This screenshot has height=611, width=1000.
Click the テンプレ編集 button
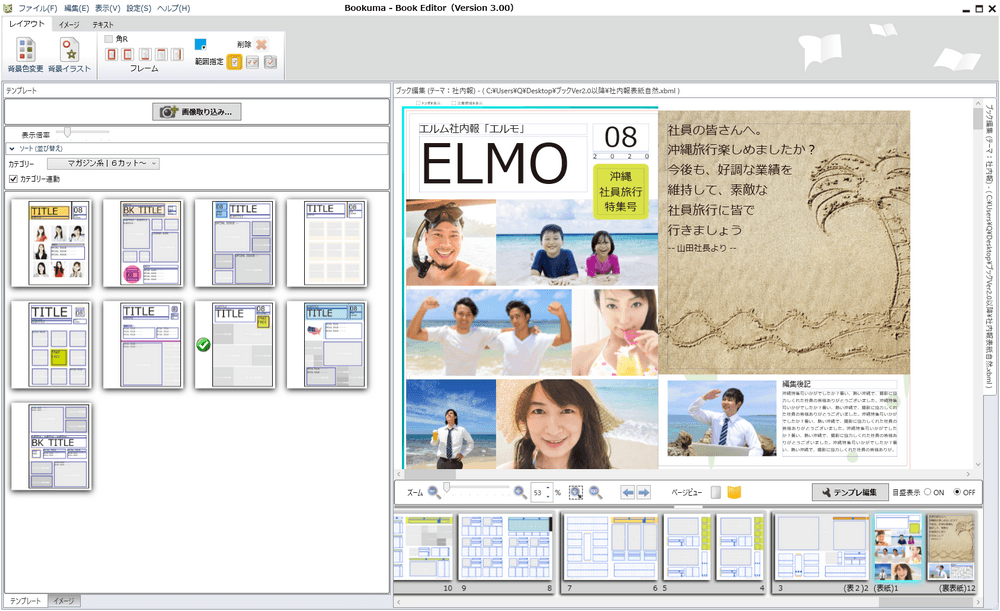click(x=850, y=492)
